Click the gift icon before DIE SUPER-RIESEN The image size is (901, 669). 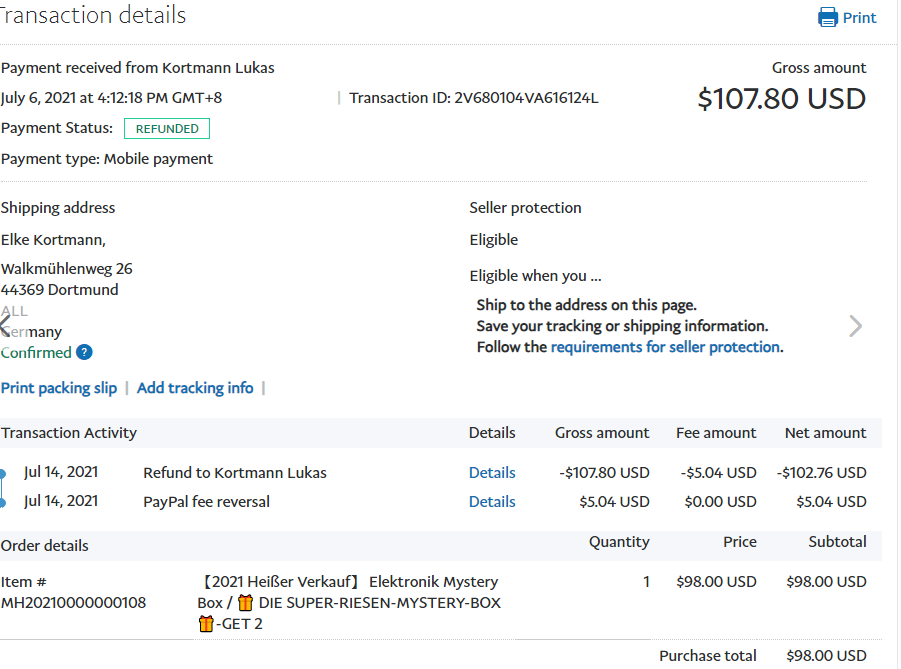coord(245,603)
